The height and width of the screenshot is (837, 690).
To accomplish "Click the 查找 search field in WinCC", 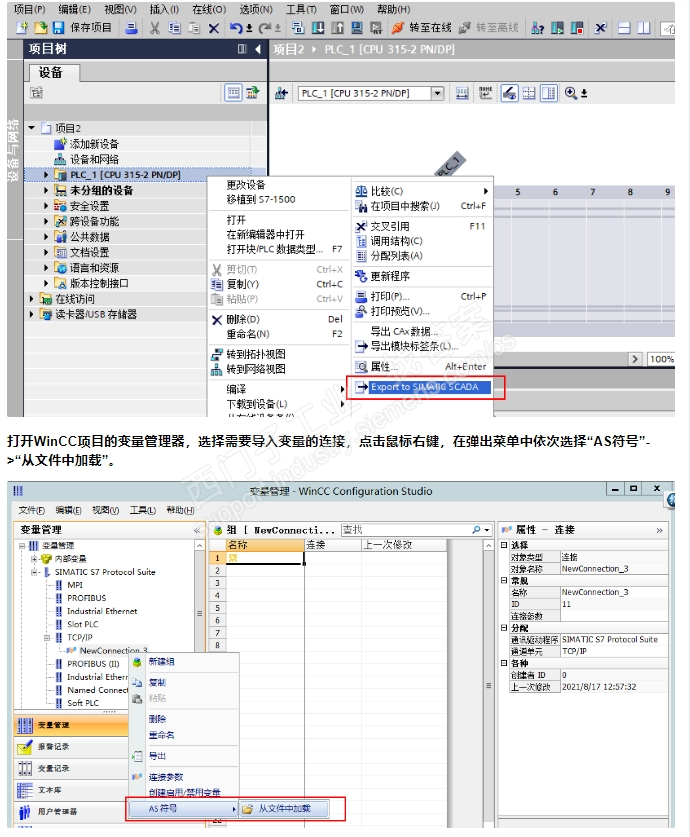I will (406, 530).
